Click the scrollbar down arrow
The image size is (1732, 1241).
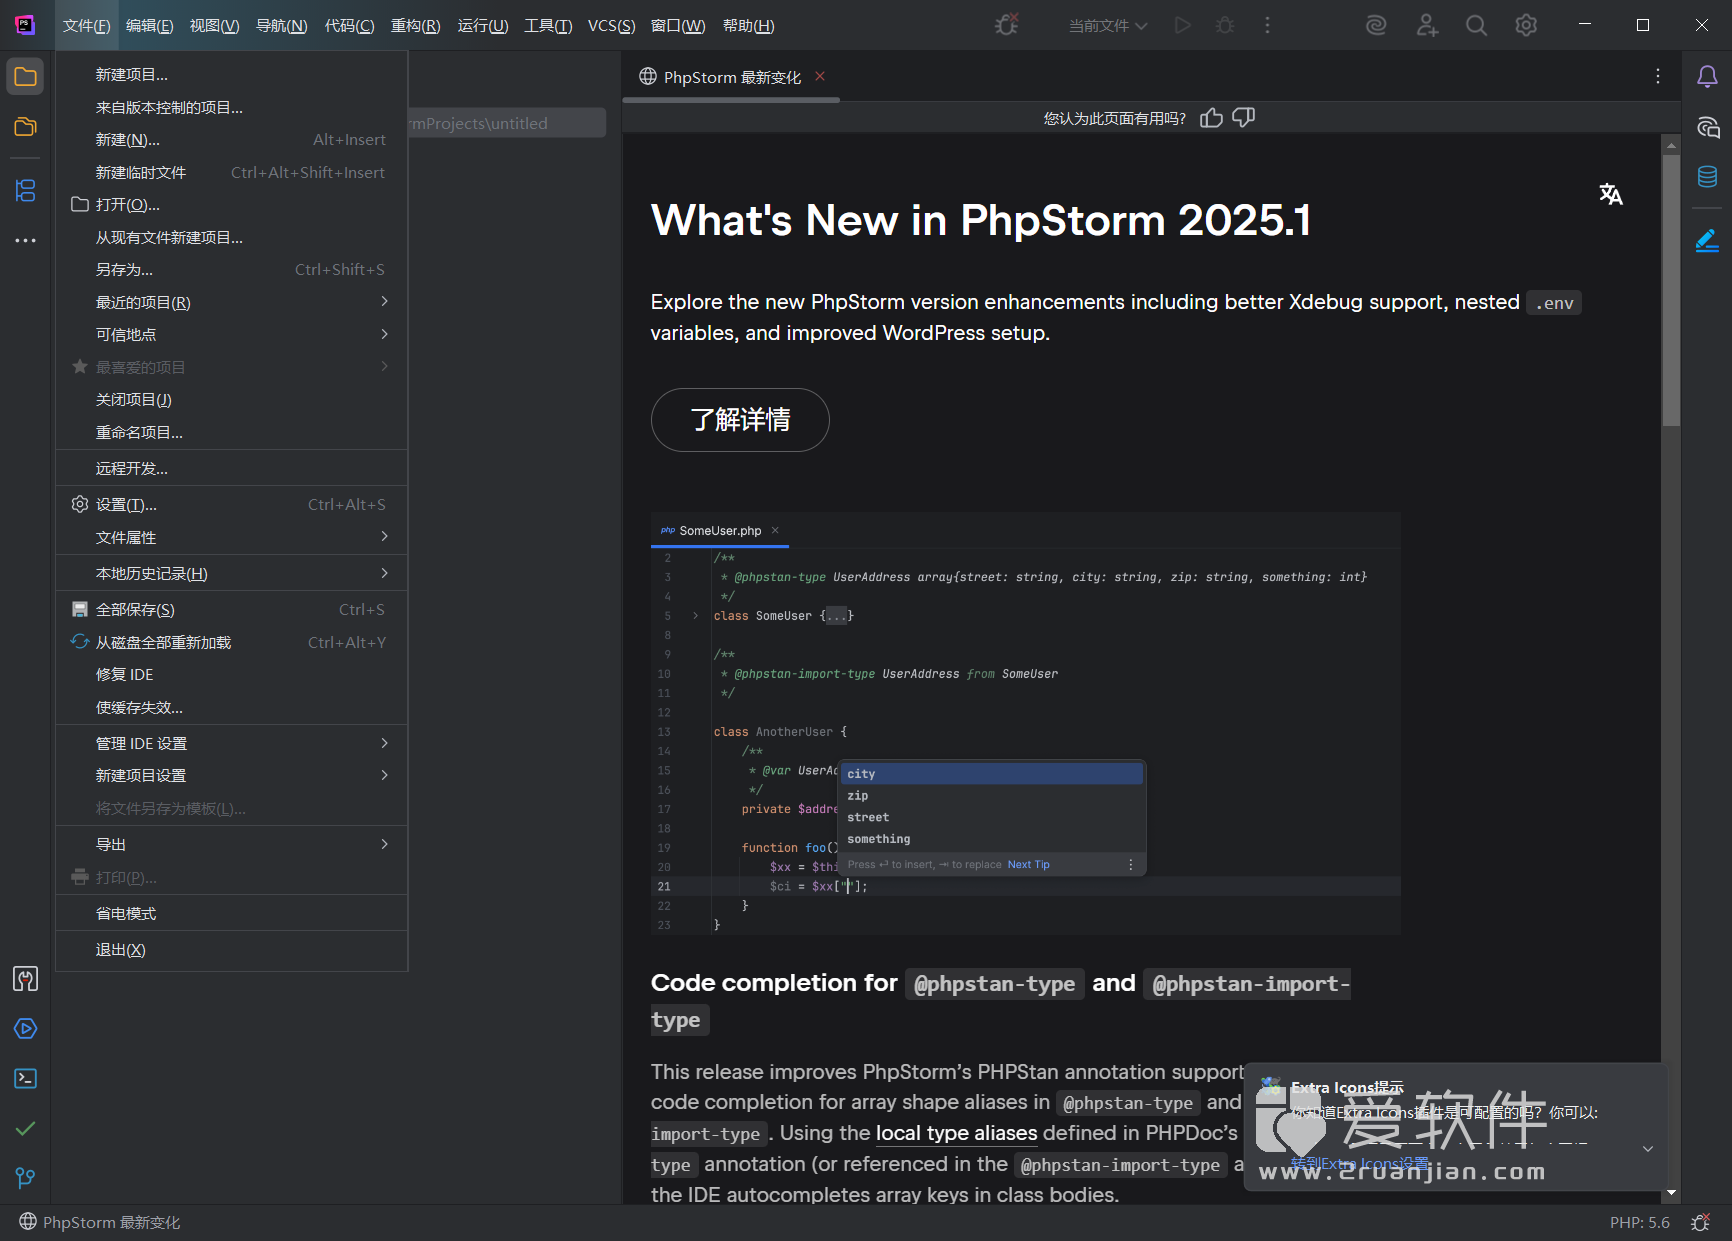click(1671, 1192)
